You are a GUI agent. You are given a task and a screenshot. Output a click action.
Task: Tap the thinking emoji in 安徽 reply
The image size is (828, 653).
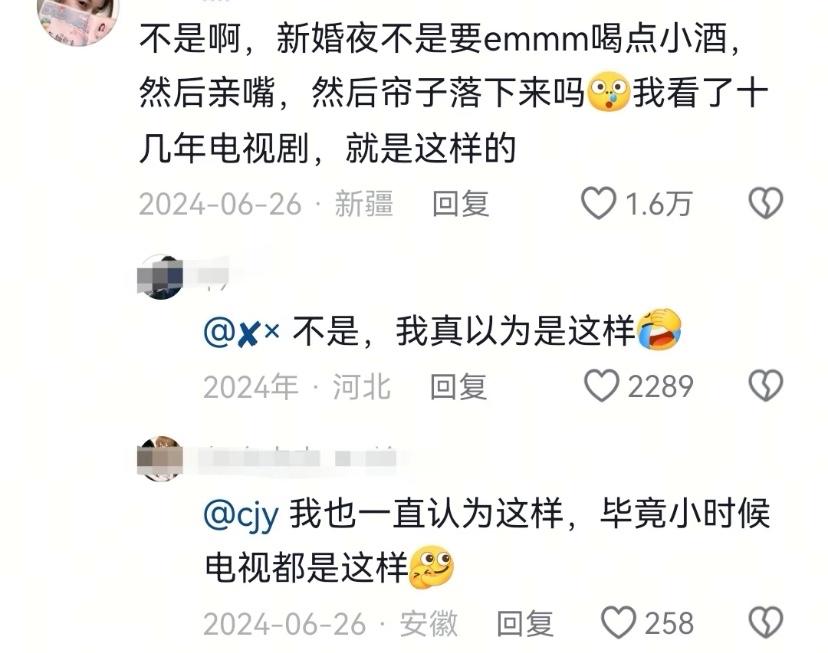point(431,568)
